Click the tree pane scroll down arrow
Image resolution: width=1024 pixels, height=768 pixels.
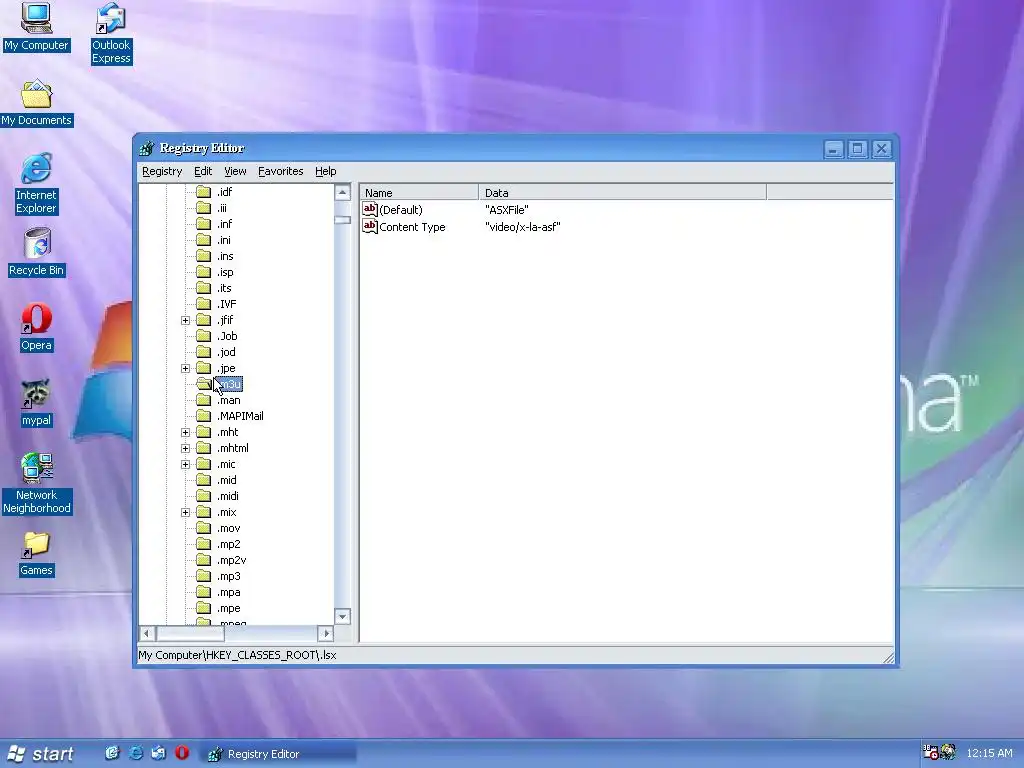(342, 616)
